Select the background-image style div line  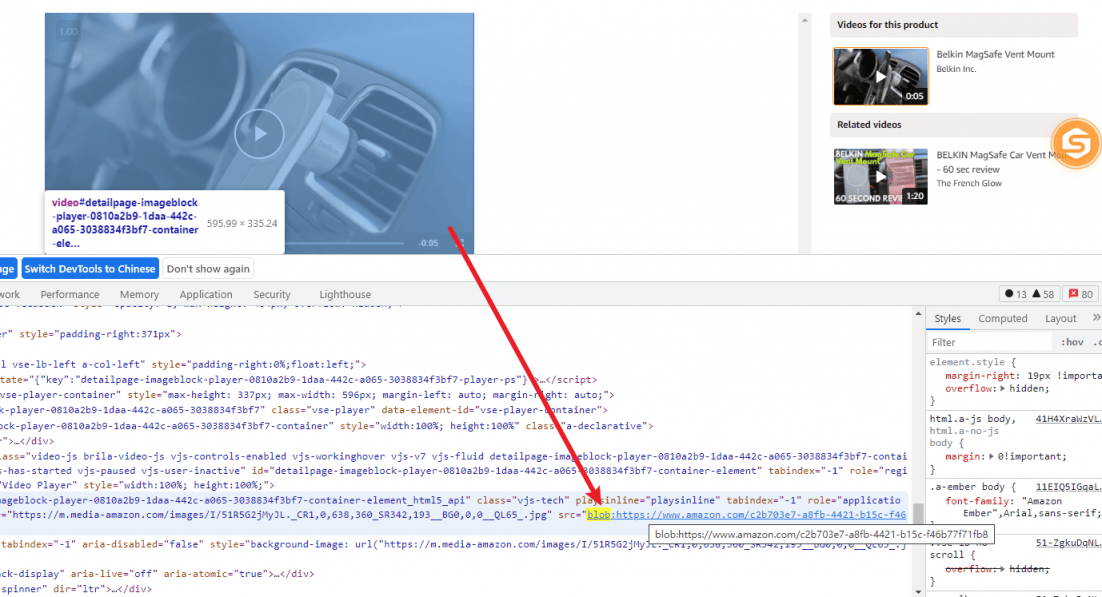[x=455, y=544]
